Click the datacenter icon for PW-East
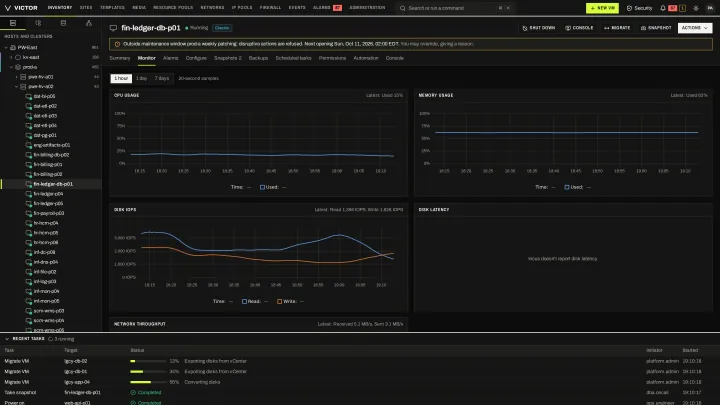720x405 pixels. tap(13, 47)
